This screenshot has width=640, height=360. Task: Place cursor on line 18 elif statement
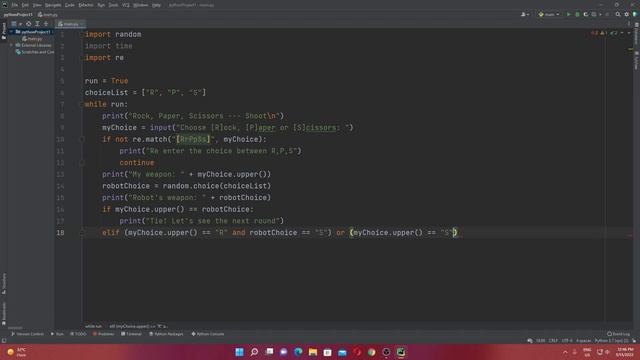pyautogui.click(x=280, y=233)
